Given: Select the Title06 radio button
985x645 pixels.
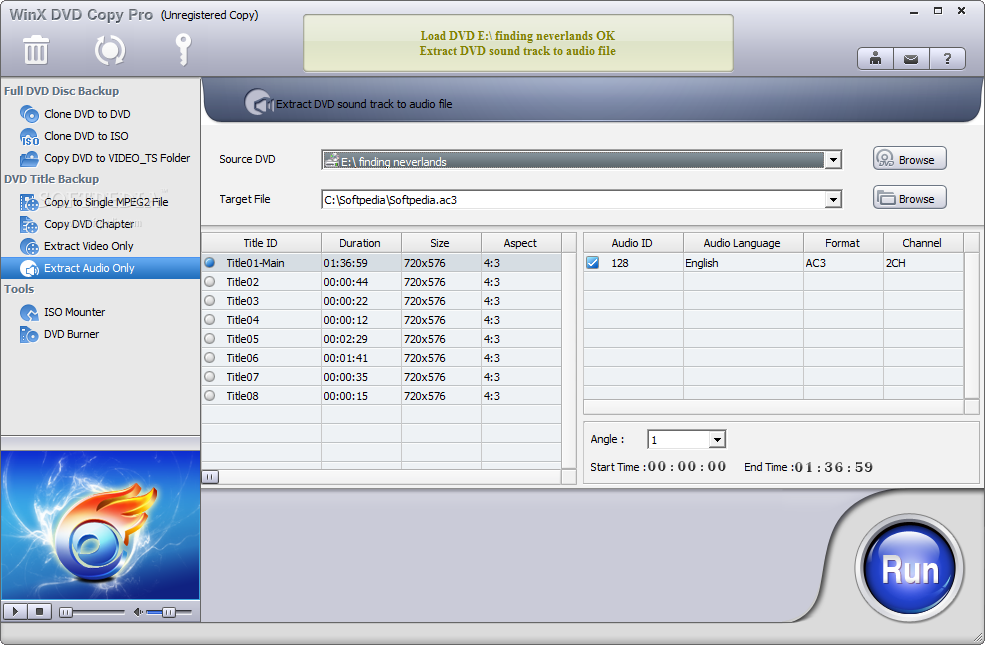Looking at the screenshot, I should pos(210,357).
